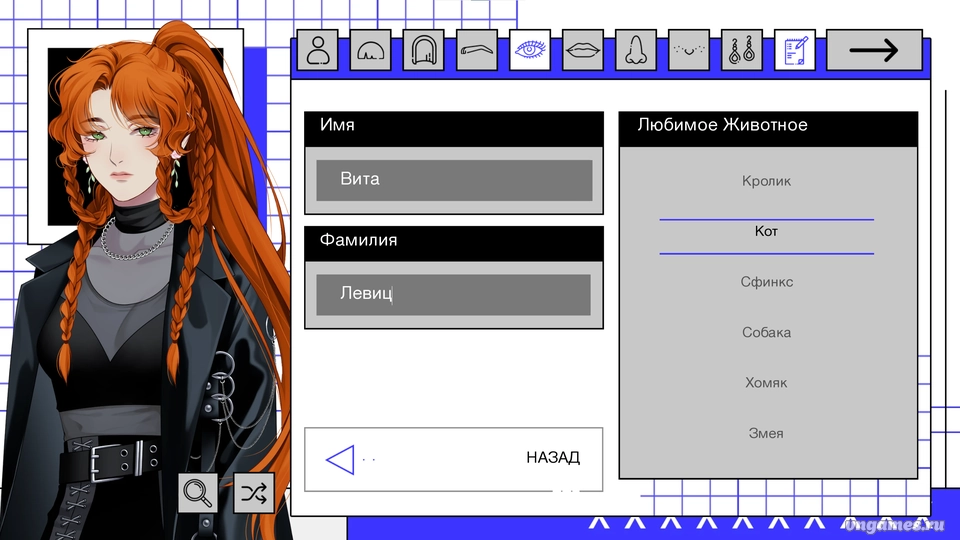
Task: Randomize character with shuffle icon
Action: tap(254, 492)
